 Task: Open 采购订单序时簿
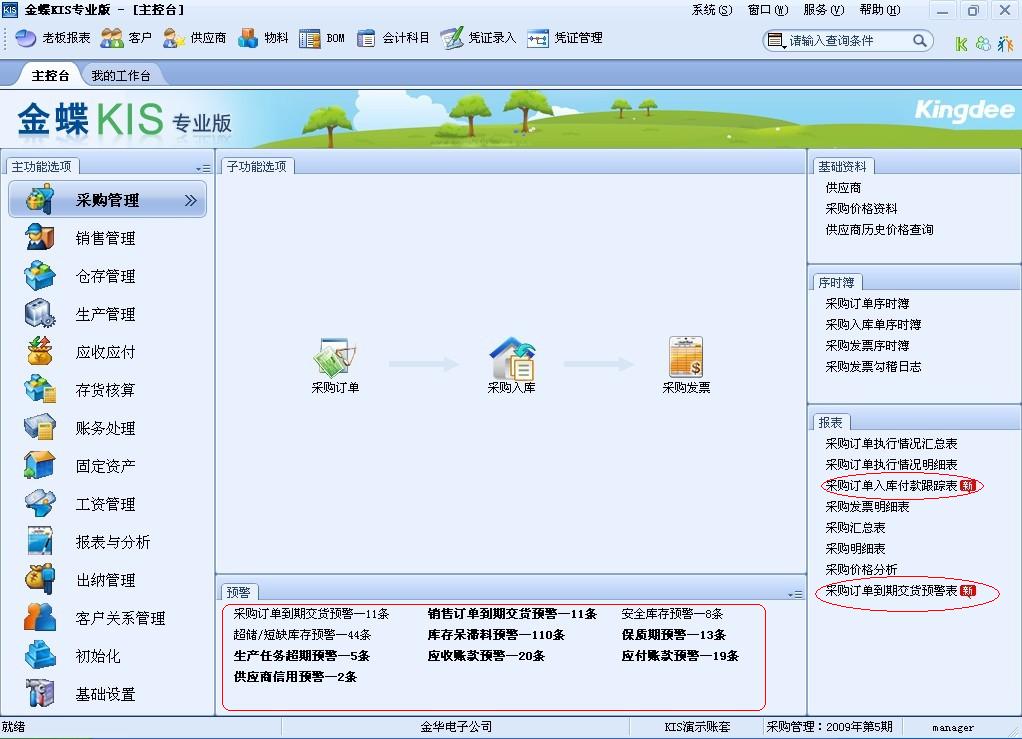tap(868, 304)
